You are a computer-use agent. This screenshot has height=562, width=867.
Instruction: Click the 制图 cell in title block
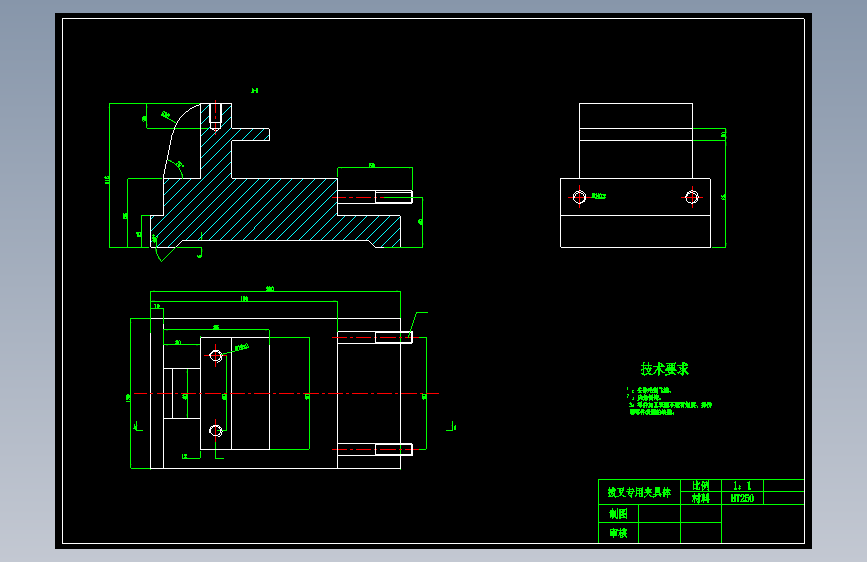(618, 514)
